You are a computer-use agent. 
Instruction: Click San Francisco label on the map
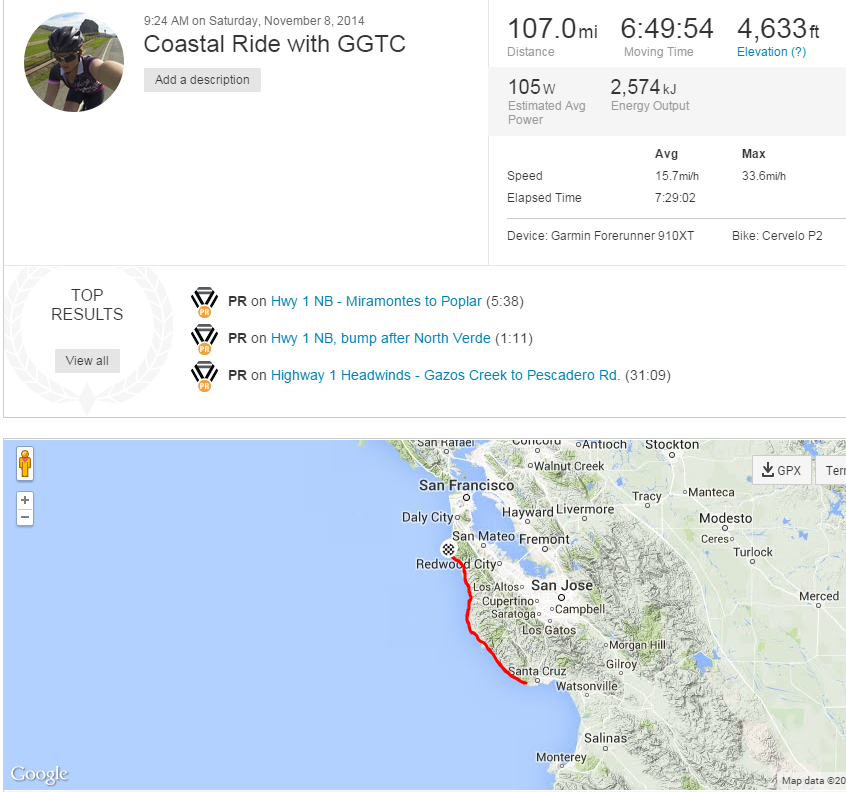click(x=465, y=485)
